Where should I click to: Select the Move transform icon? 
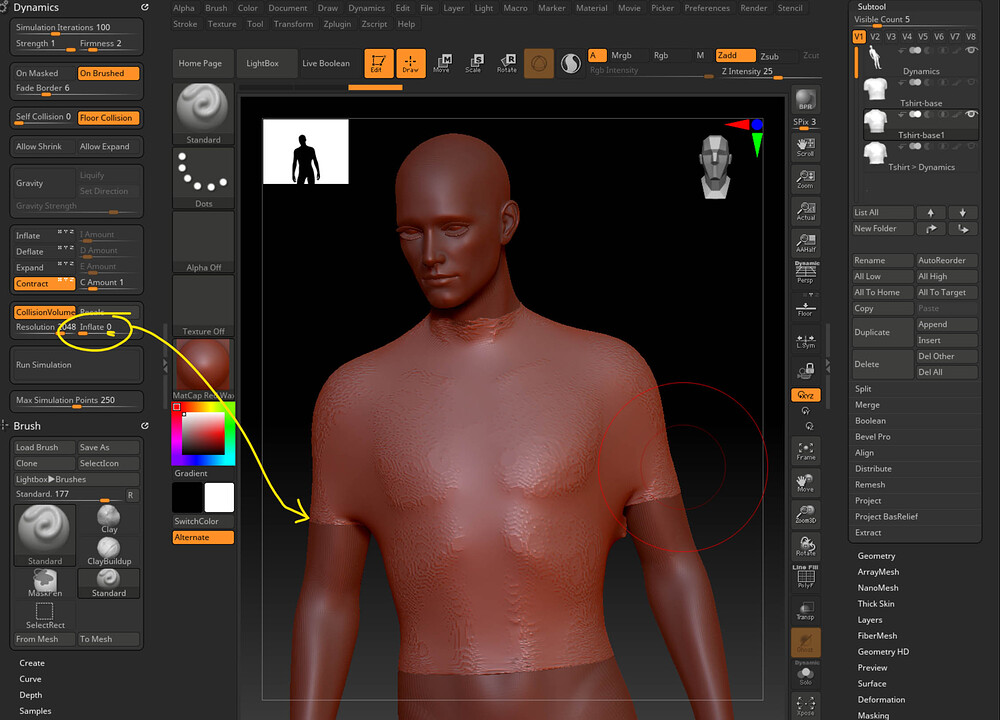pos(442,64)
